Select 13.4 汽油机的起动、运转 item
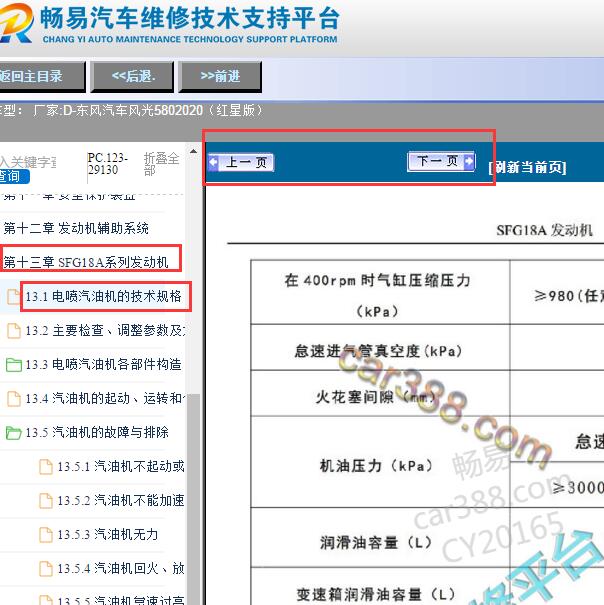The image size is (604, 605). tap(105, 398)
